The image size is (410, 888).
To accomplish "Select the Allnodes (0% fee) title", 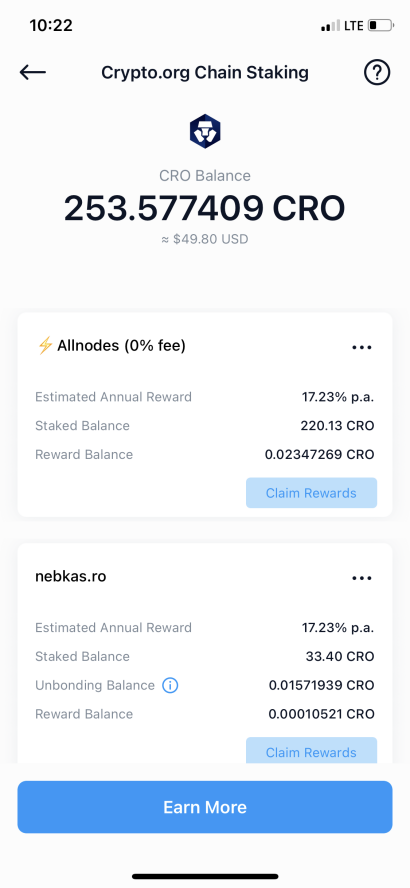I will click(121, 345).
